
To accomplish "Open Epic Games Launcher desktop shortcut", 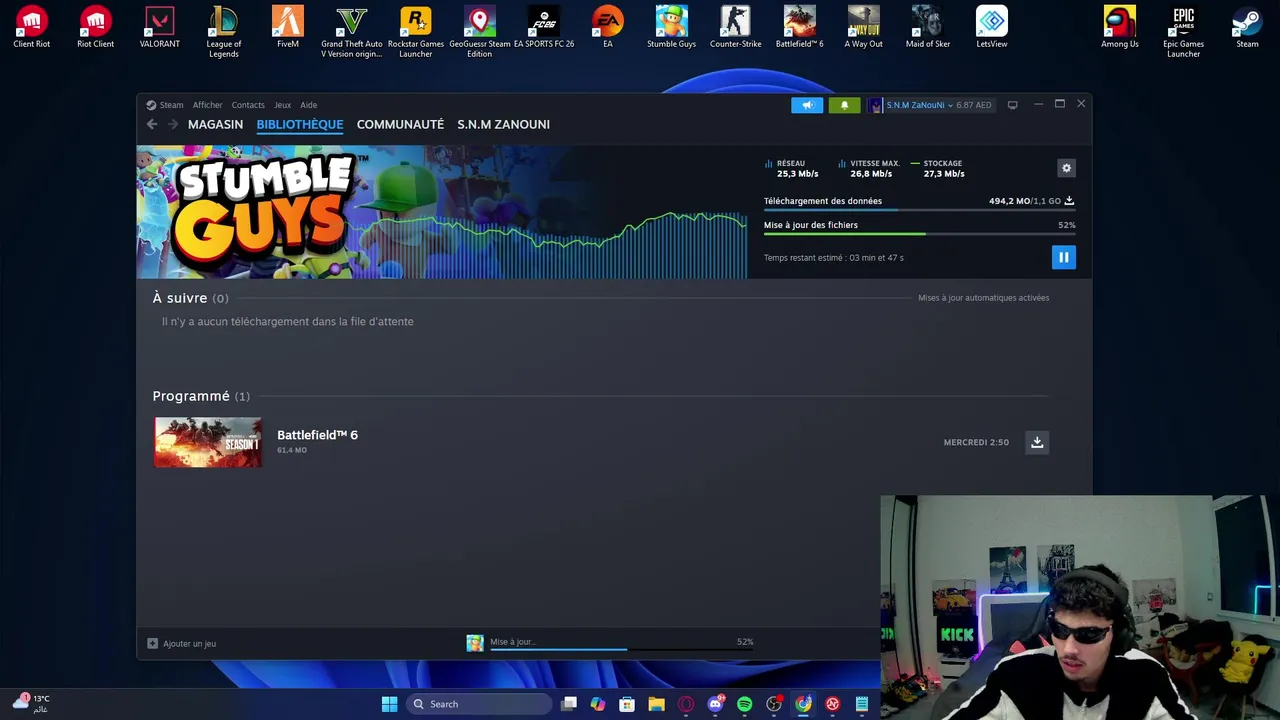I will (x=1184, y=32).
